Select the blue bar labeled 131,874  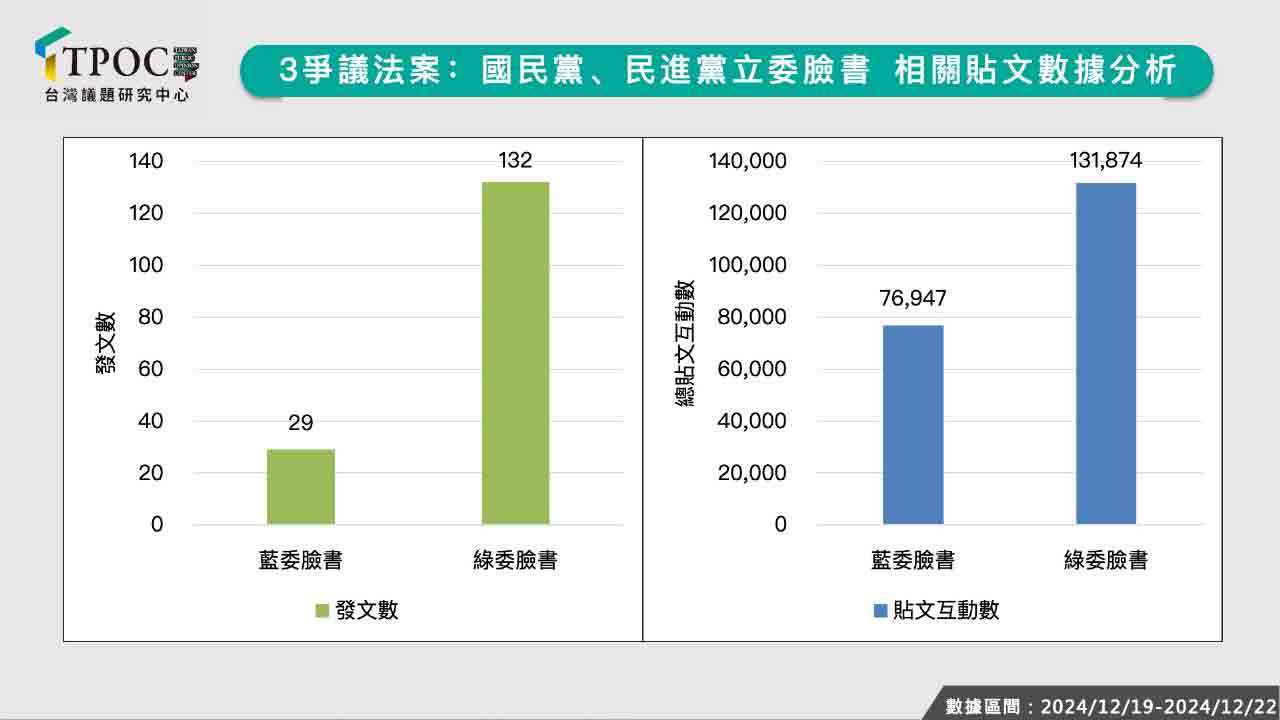point(1106,352)
